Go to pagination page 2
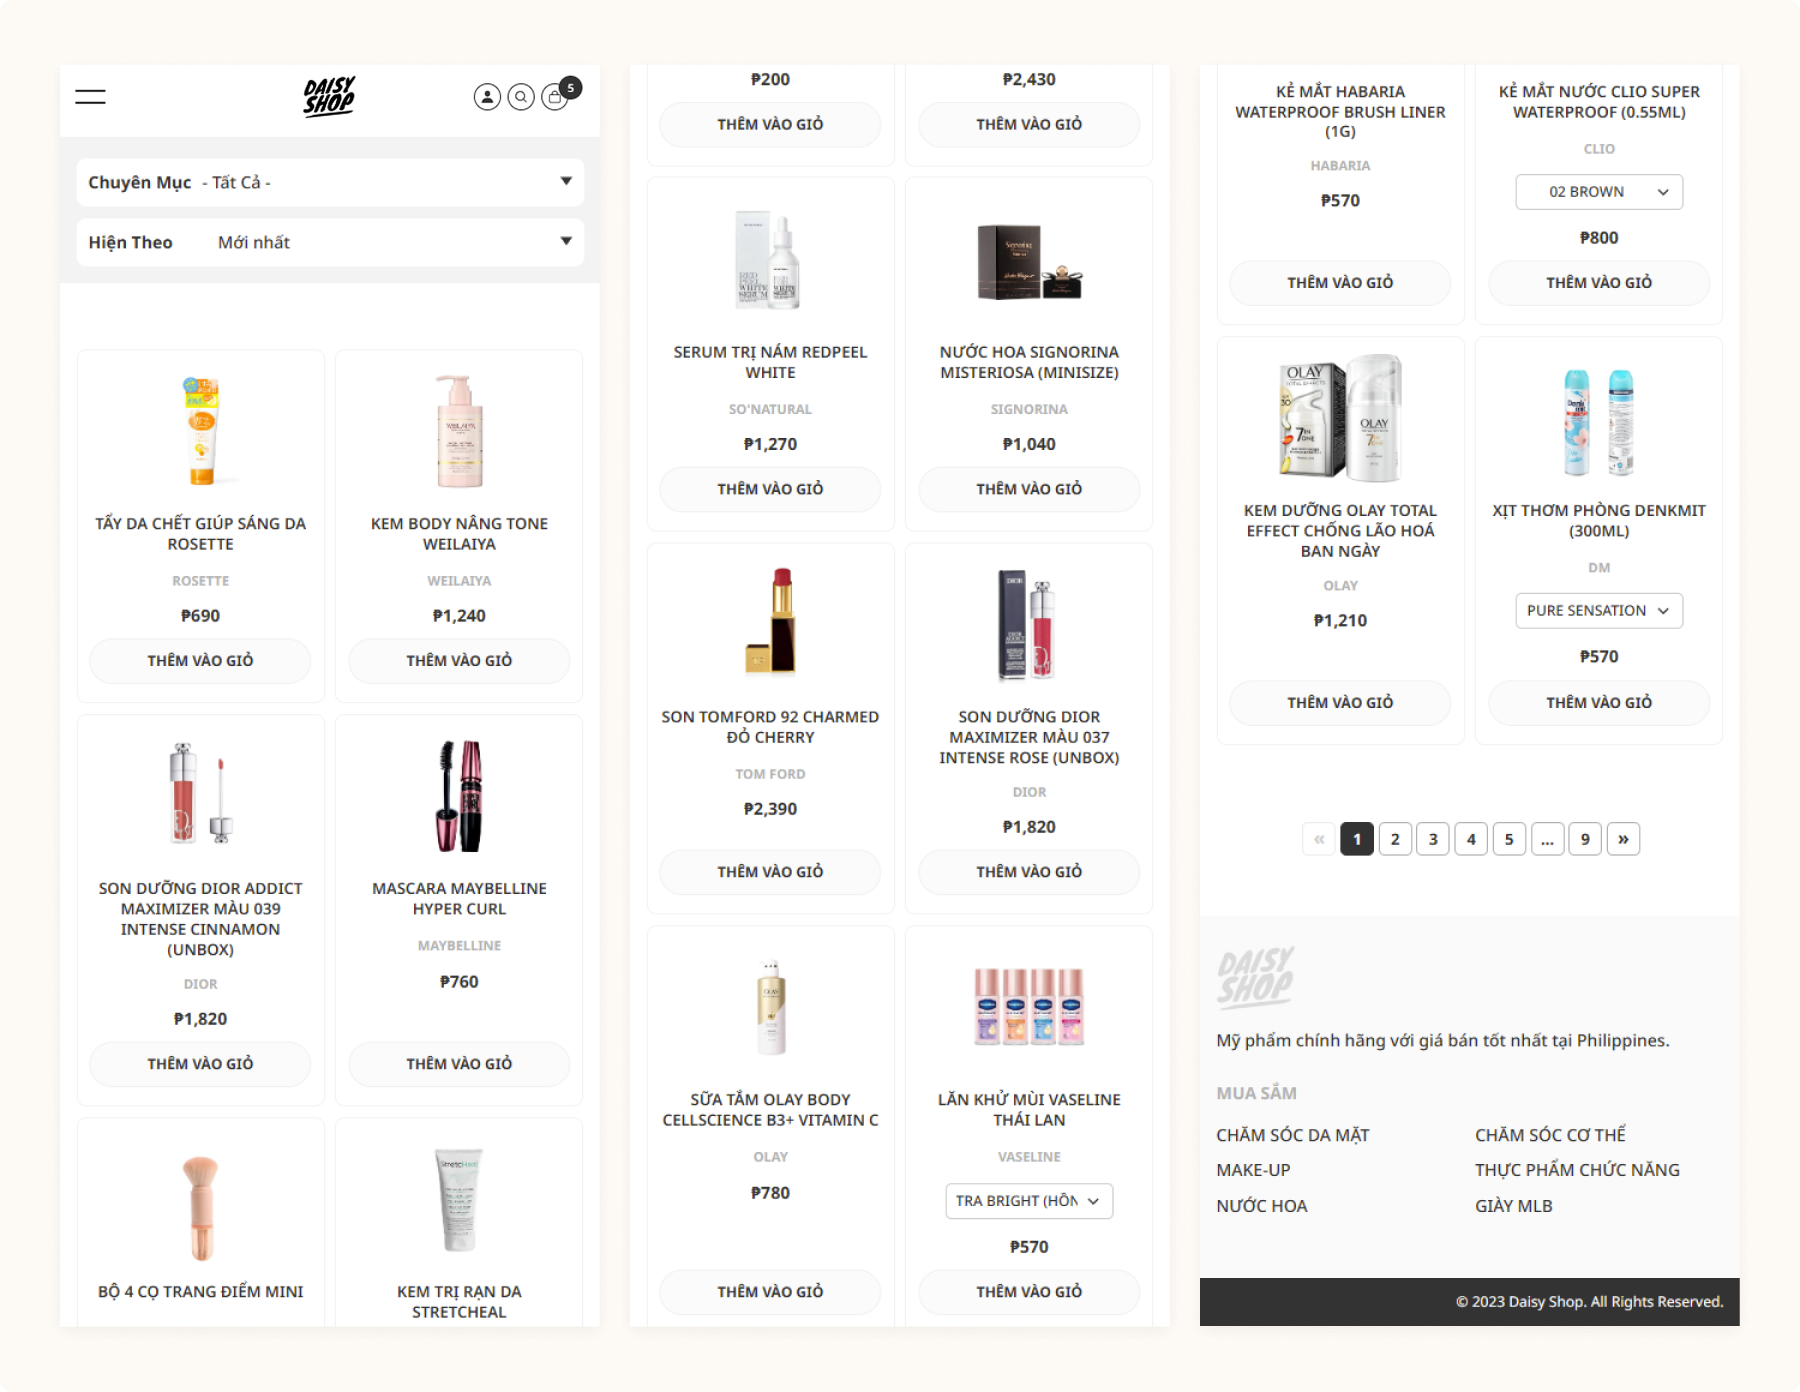Image resolution: width=1800 pixels, height=1392 pixels. [x=1395, y=839]
